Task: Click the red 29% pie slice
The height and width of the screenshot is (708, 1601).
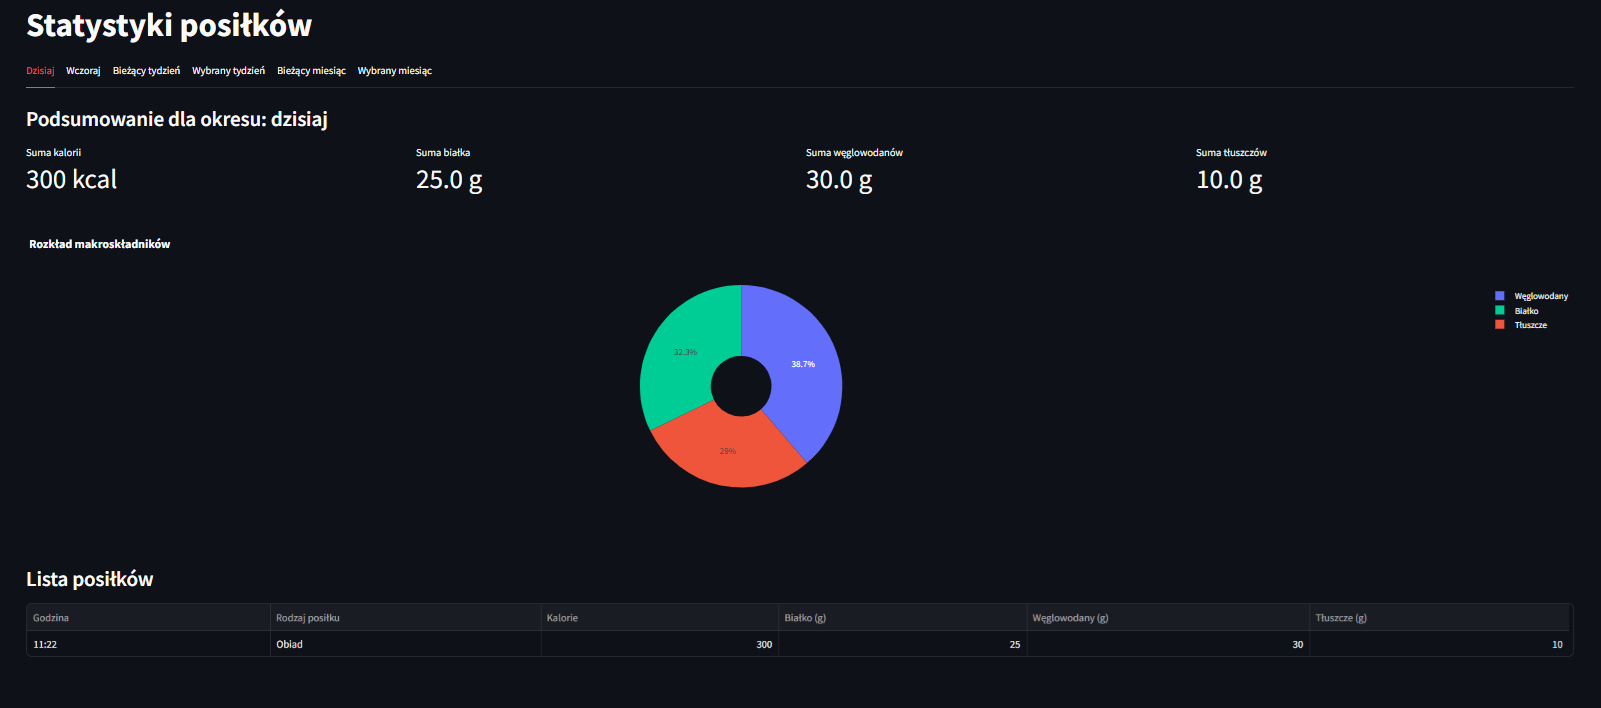Action: pyautogui.click(x=728, y=452)
